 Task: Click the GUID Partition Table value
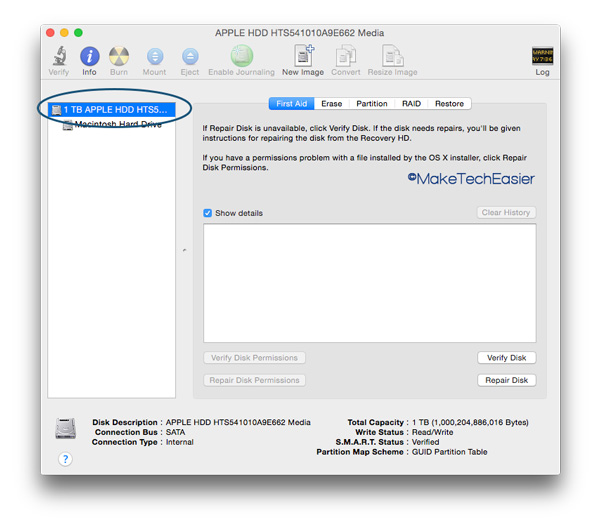(x=450, y=452)
